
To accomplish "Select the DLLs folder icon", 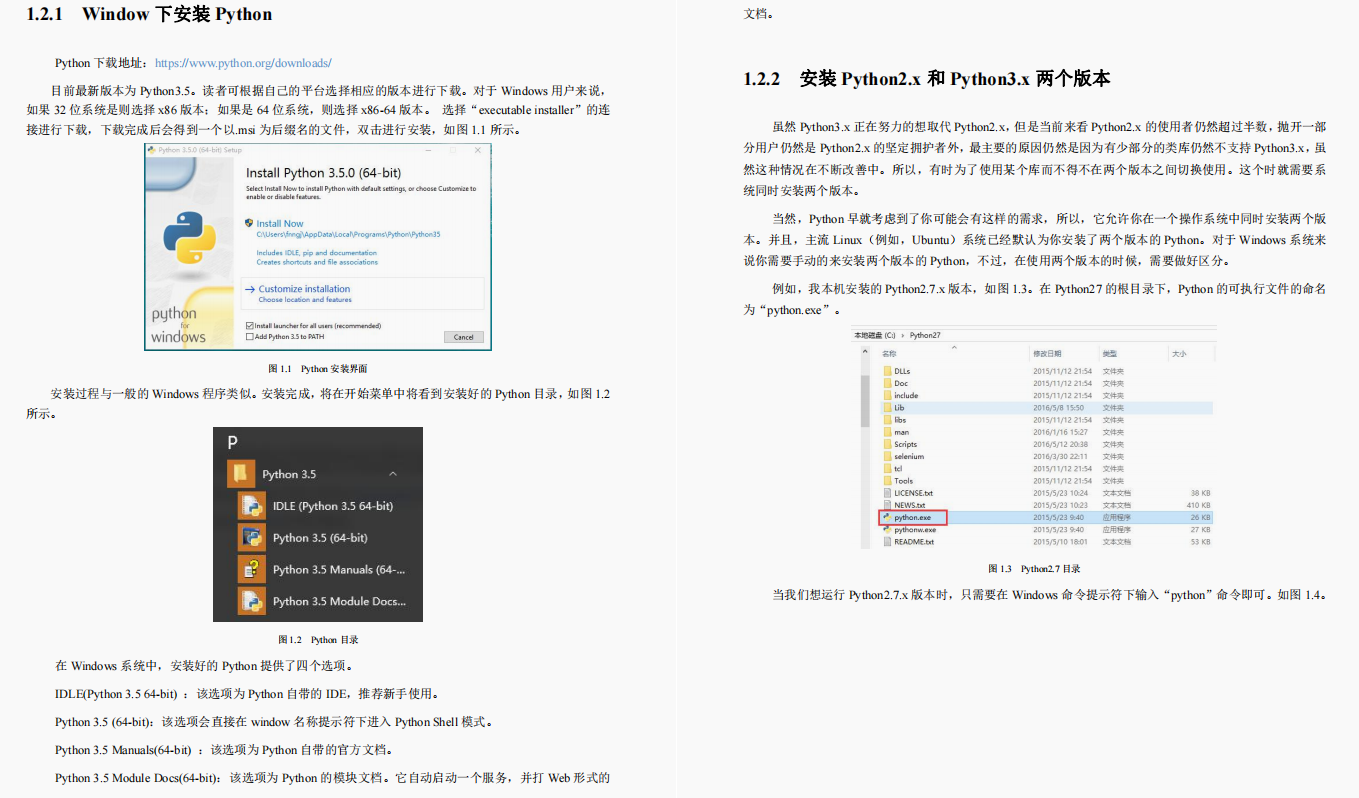I will [887, 371].
